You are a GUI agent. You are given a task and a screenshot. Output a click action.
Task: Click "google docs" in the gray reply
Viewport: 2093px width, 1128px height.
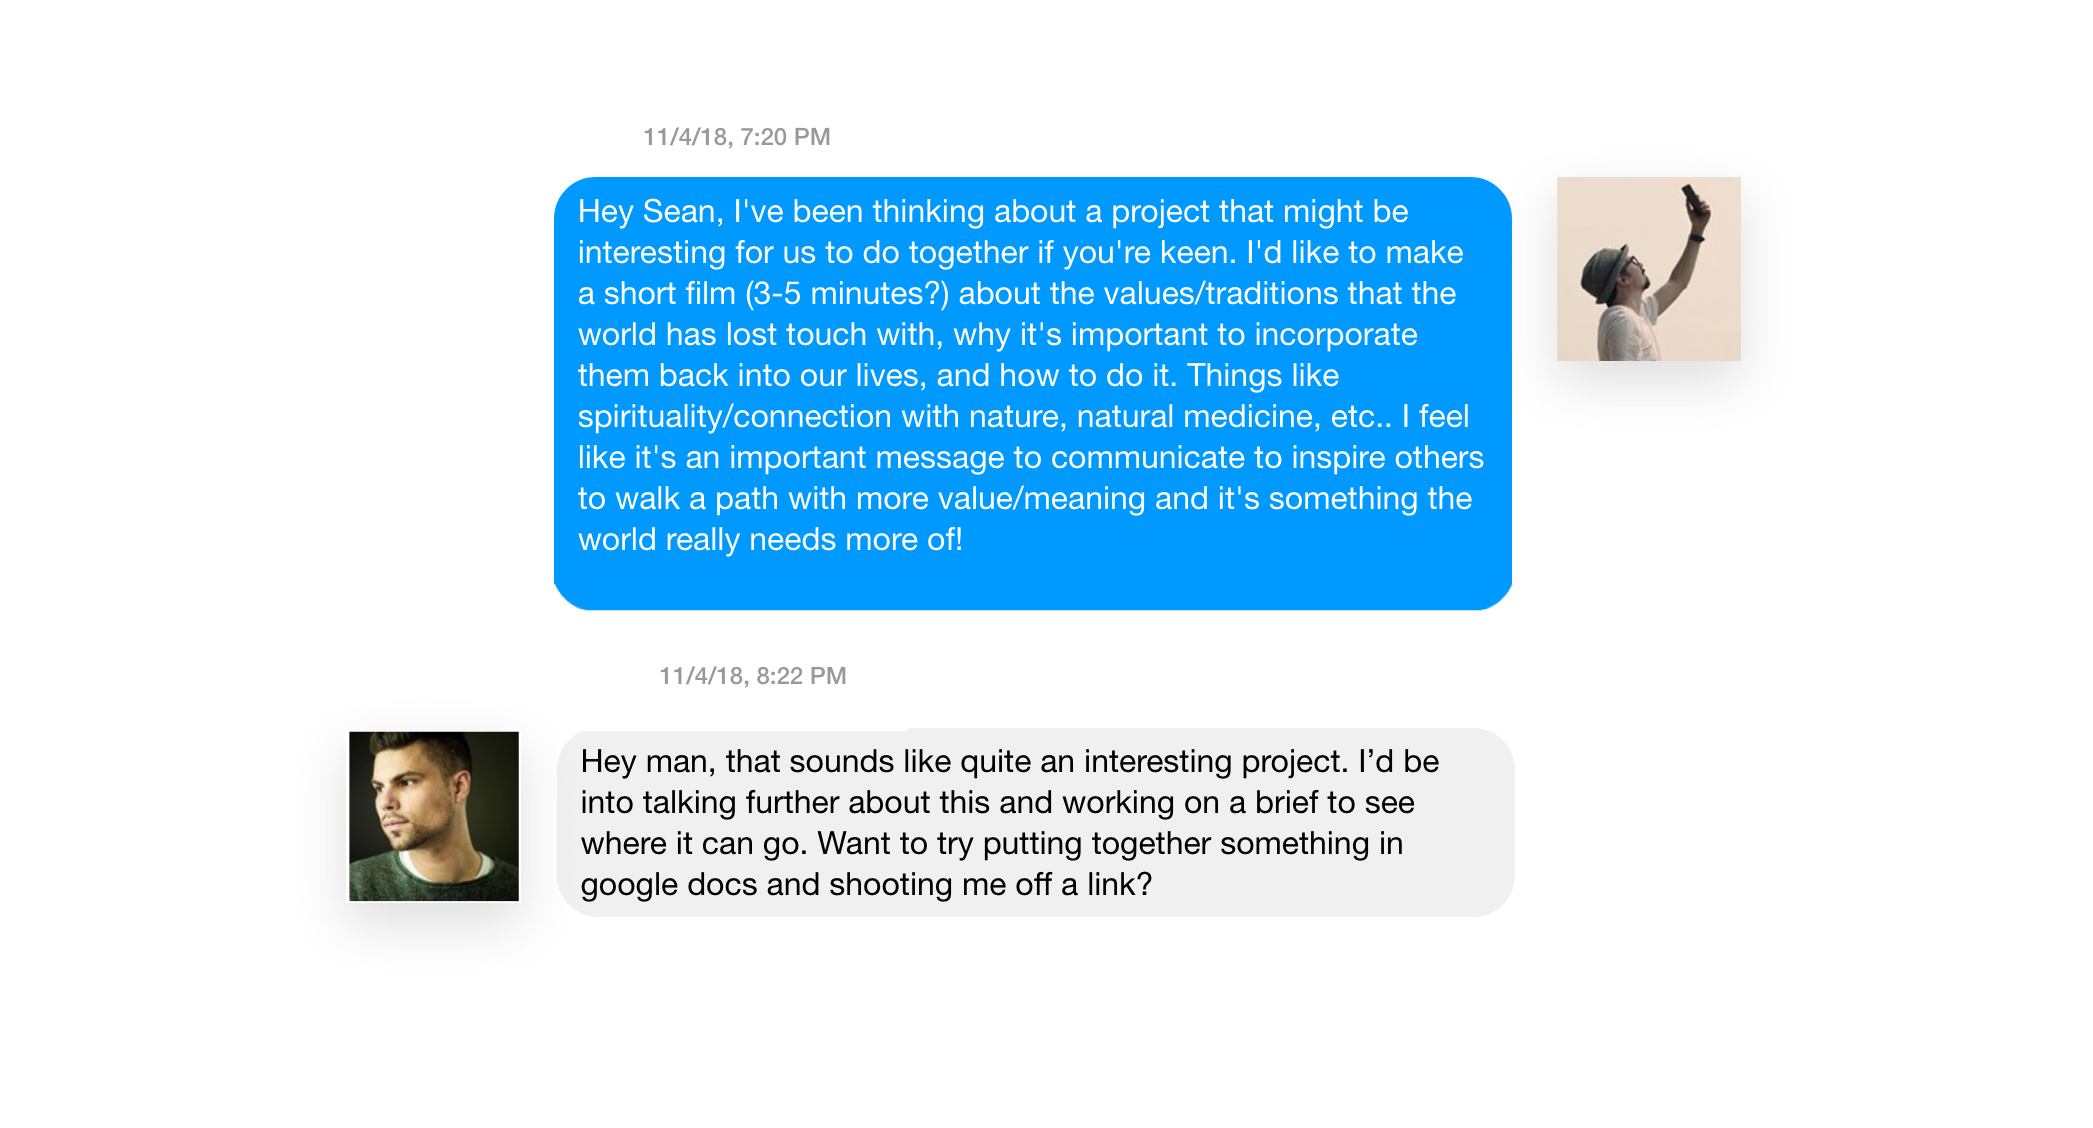point(669,885)
